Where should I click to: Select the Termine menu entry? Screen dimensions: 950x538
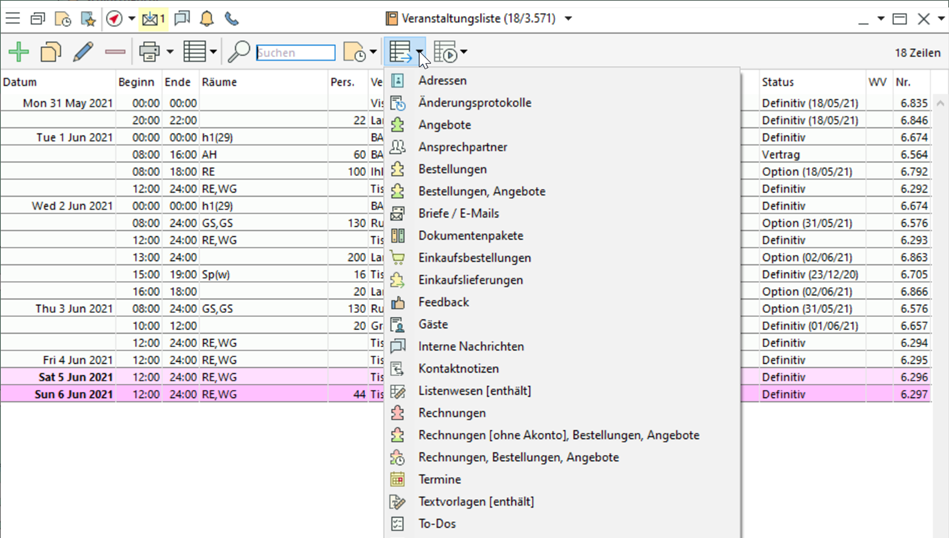(439, 479)
